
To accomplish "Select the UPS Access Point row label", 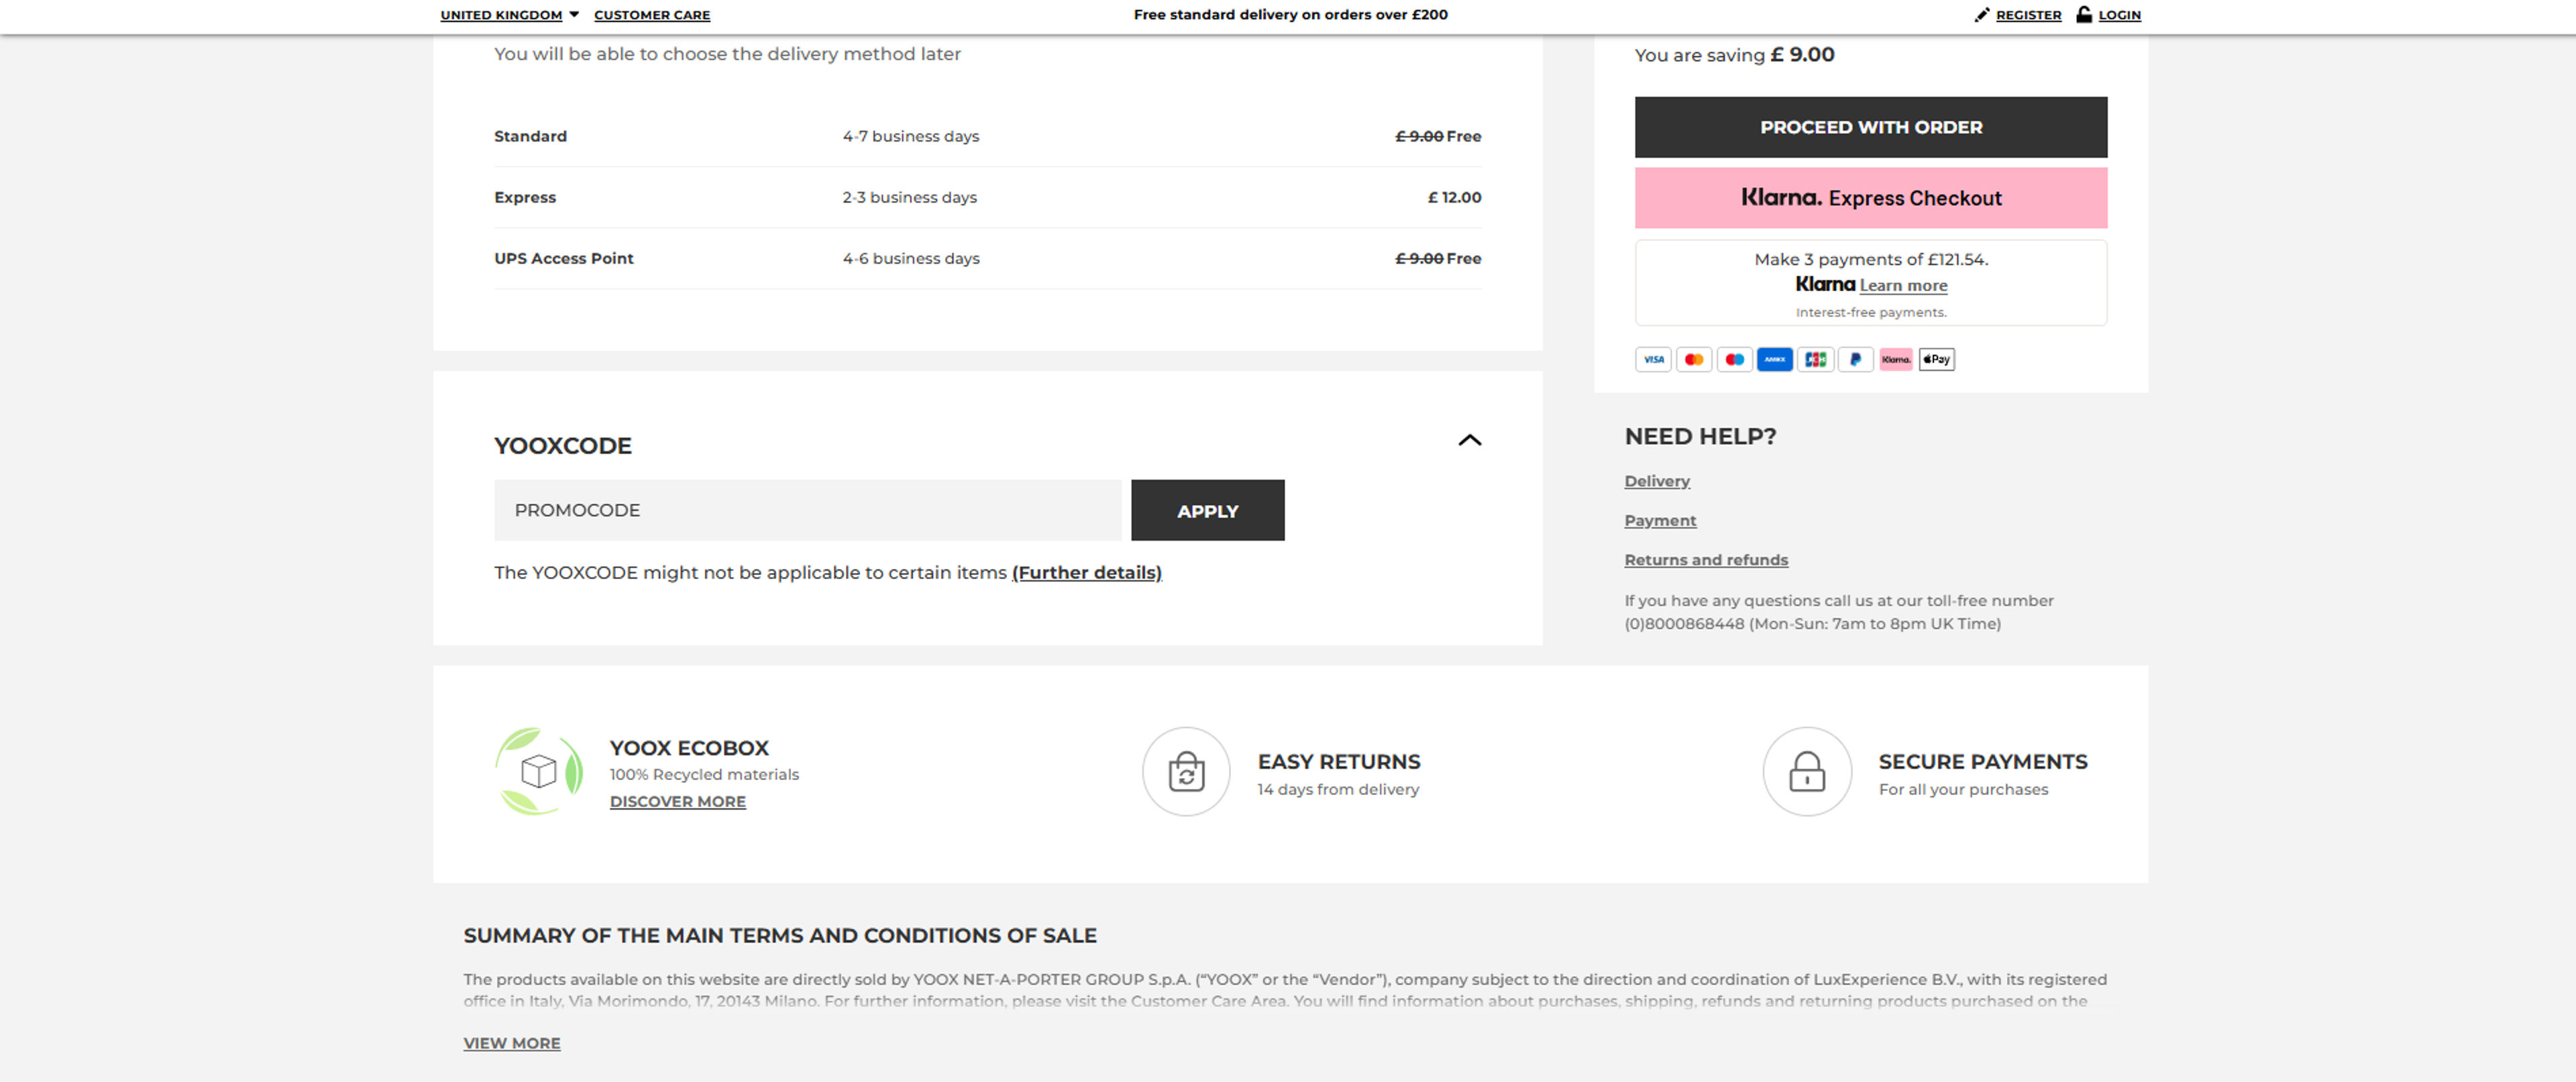I will pos(564,258).
